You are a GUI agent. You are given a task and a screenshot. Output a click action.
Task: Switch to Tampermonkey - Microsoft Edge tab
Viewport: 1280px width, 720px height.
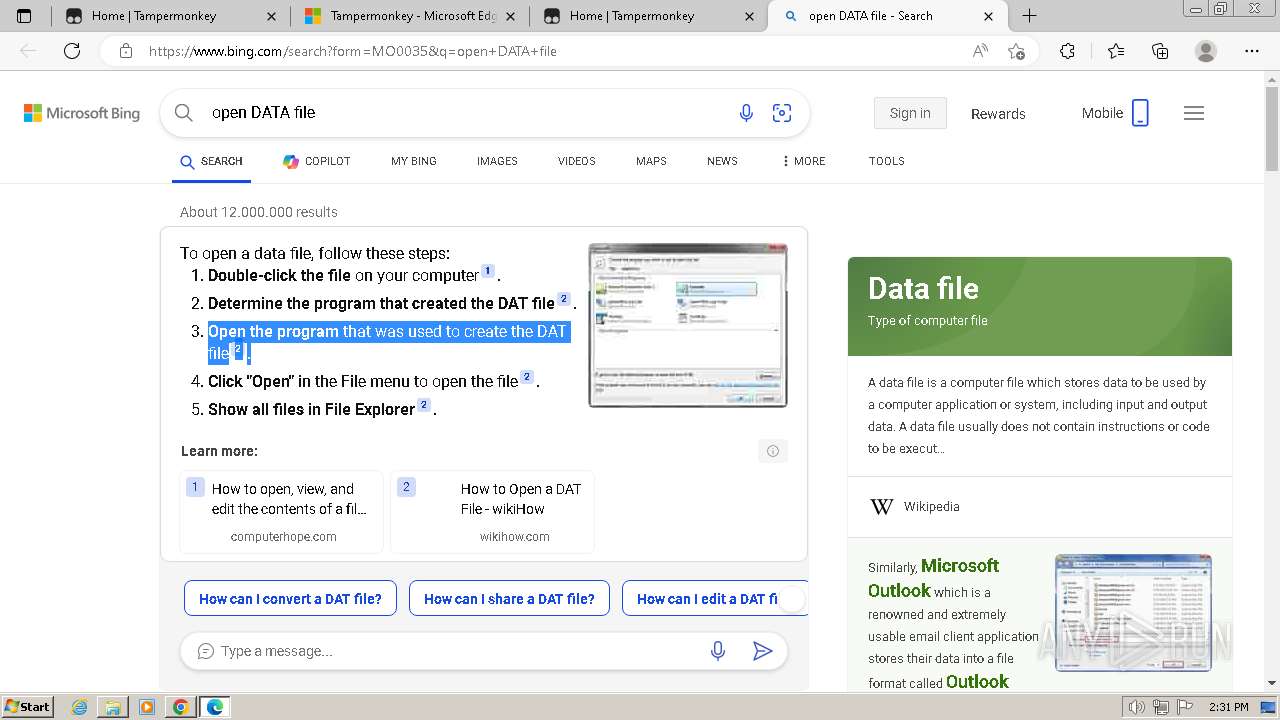pyautogui.click(x=412, y=16)
